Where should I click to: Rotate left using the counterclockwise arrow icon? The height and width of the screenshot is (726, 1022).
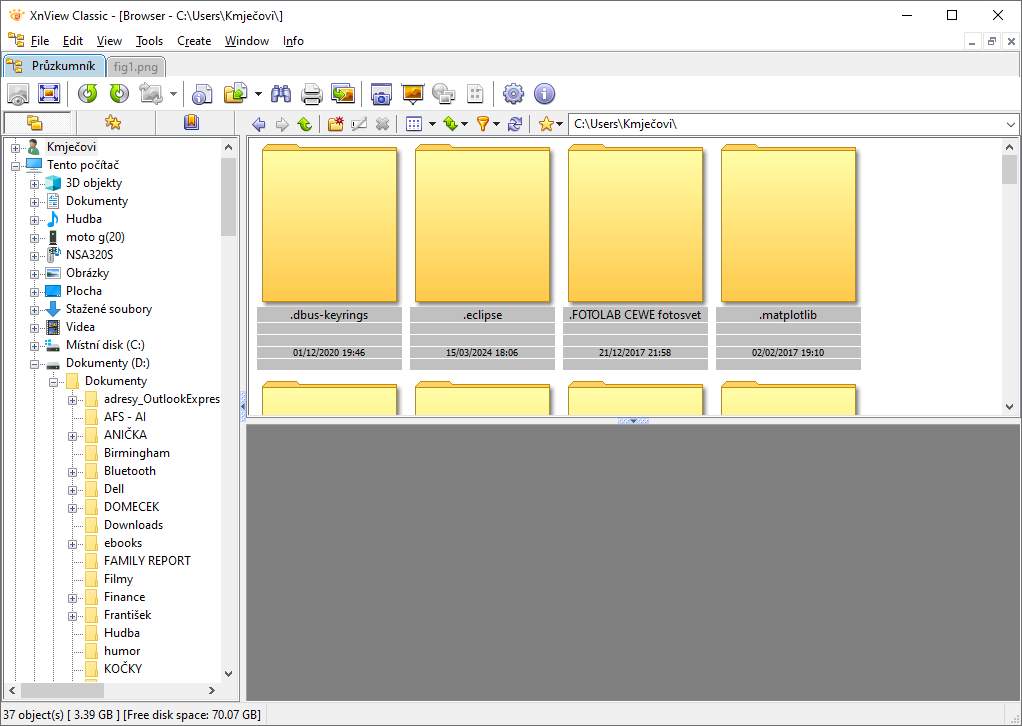point(88,94)
